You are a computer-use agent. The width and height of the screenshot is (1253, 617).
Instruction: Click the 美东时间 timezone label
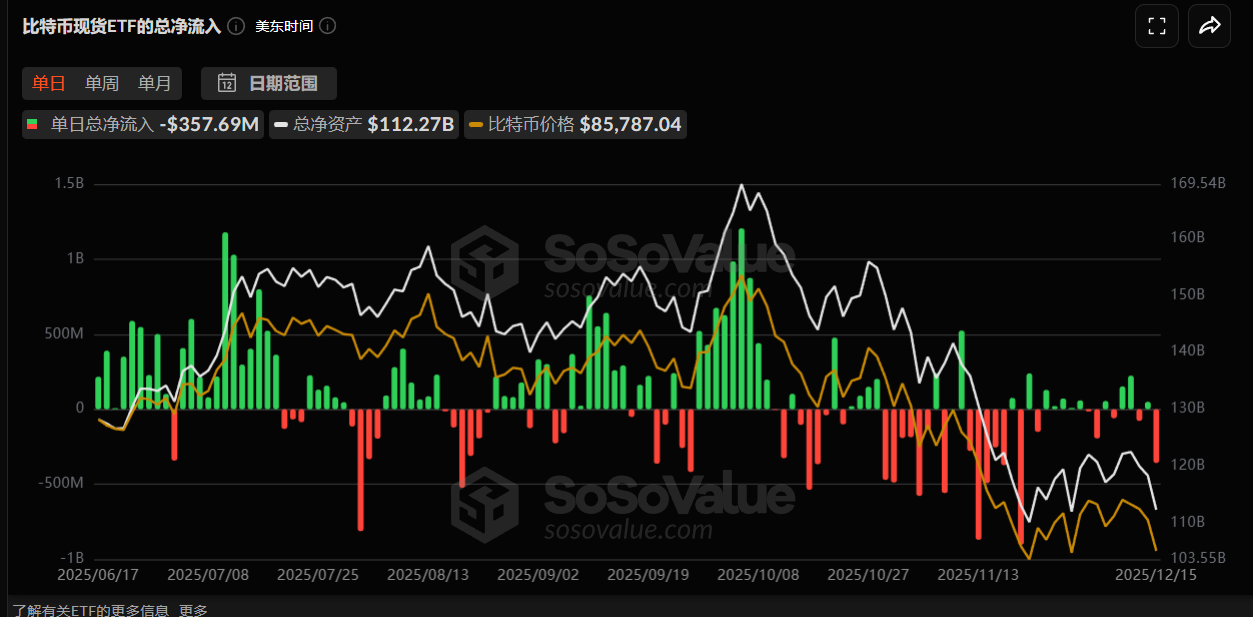coord(283,26)
